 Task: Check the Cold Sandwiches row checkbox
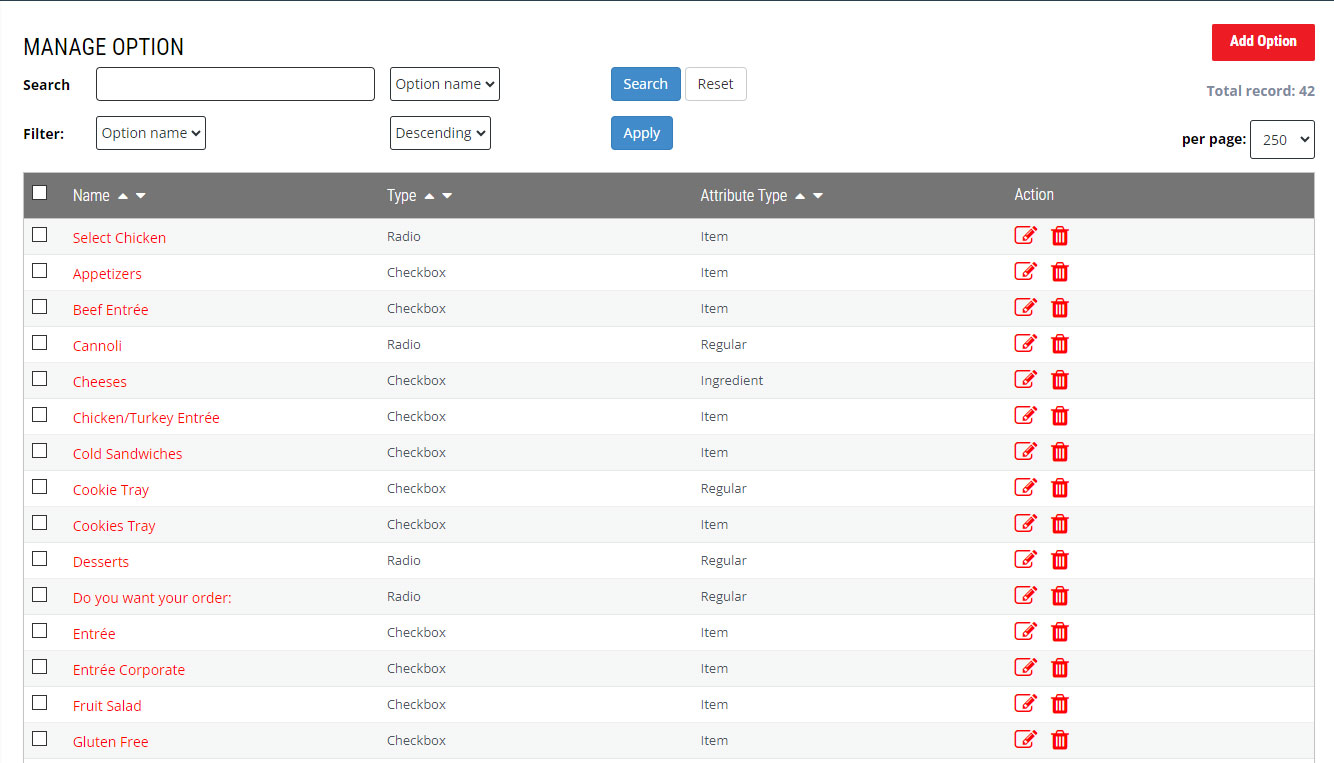point(40,451)
